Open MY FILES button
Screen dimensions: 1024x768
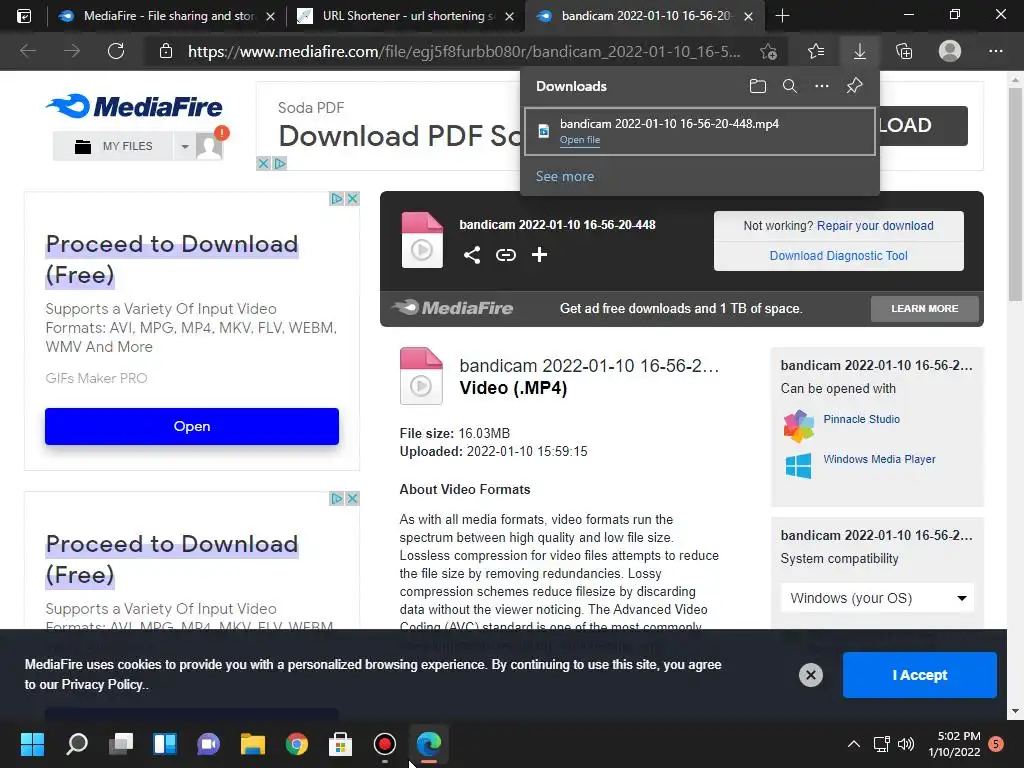click(114, 146)
